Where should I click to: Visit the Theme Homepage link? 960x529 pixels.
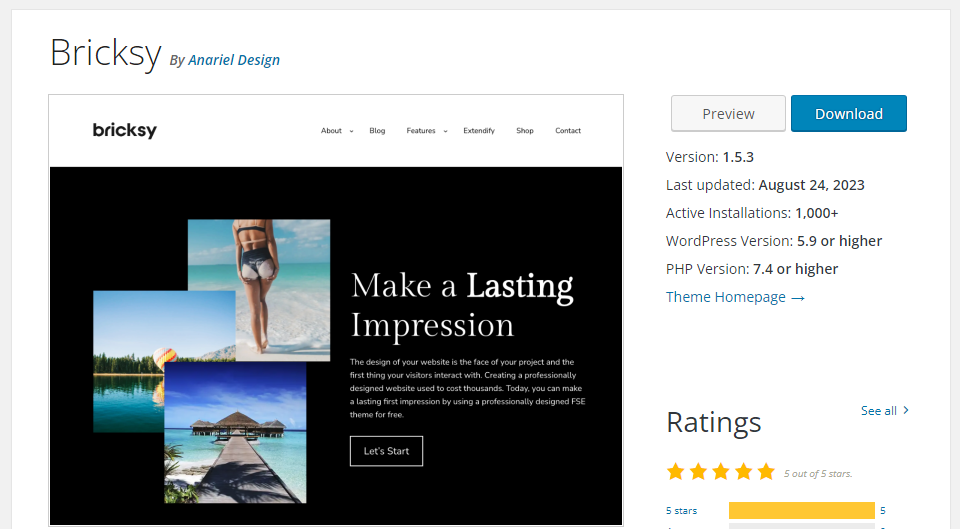[735, 297]
